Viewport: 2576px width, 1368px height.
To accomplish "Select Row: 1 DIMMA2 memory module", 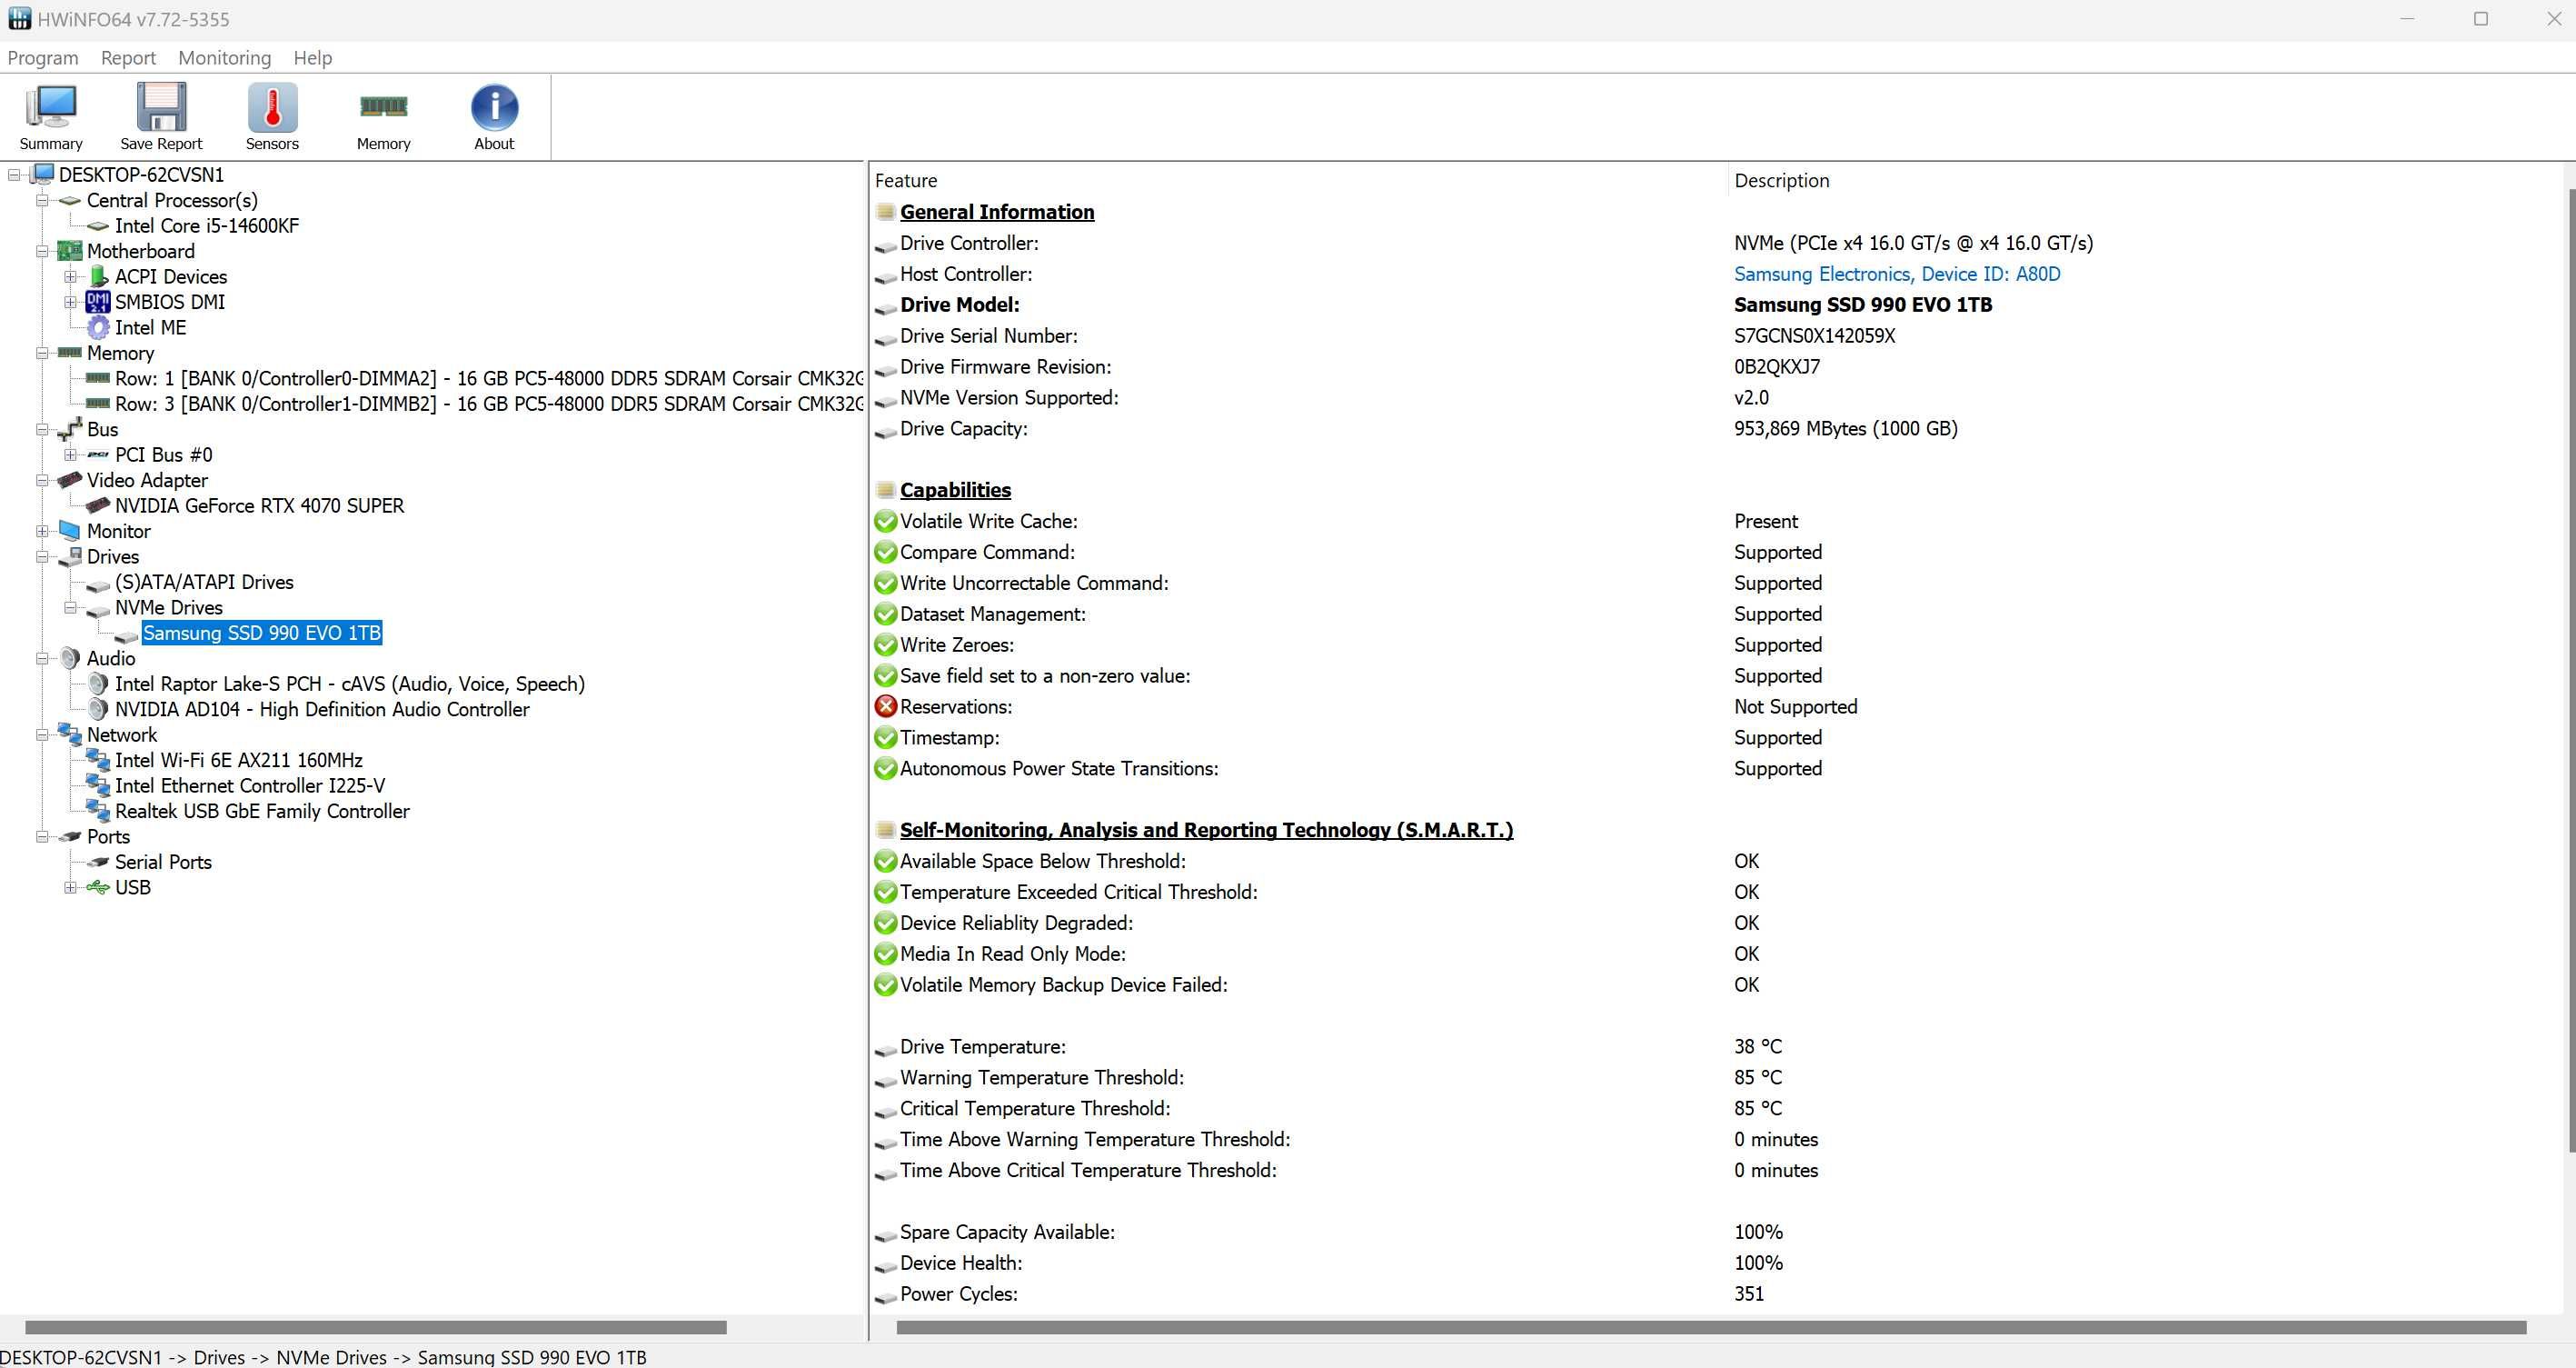I will 488,378.
